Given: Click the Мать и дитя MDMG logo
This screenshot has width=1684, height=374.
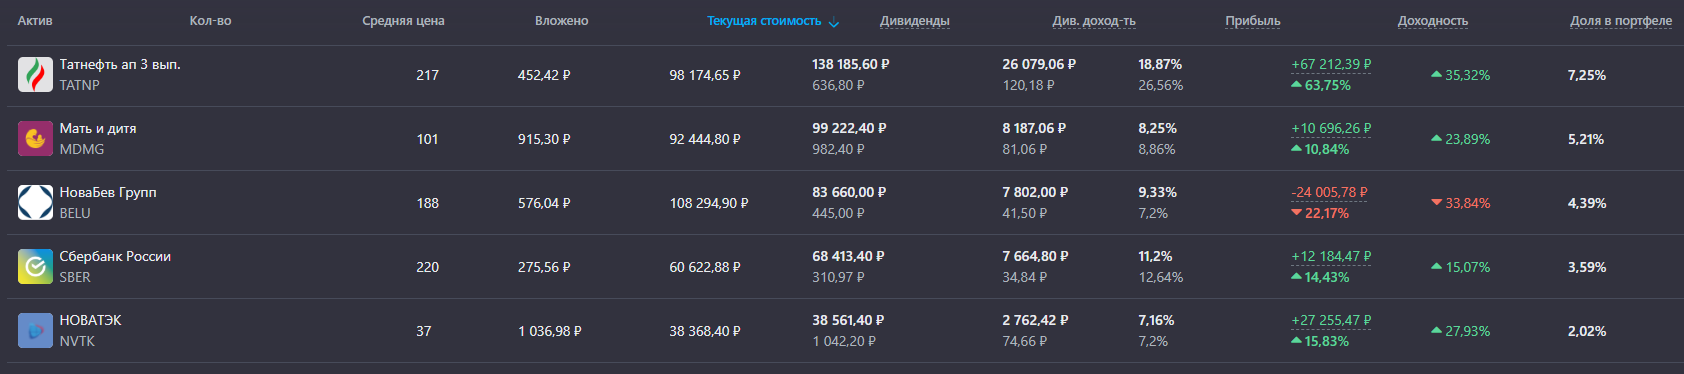Looking at the screenshot, I should [x=35, y=139].
